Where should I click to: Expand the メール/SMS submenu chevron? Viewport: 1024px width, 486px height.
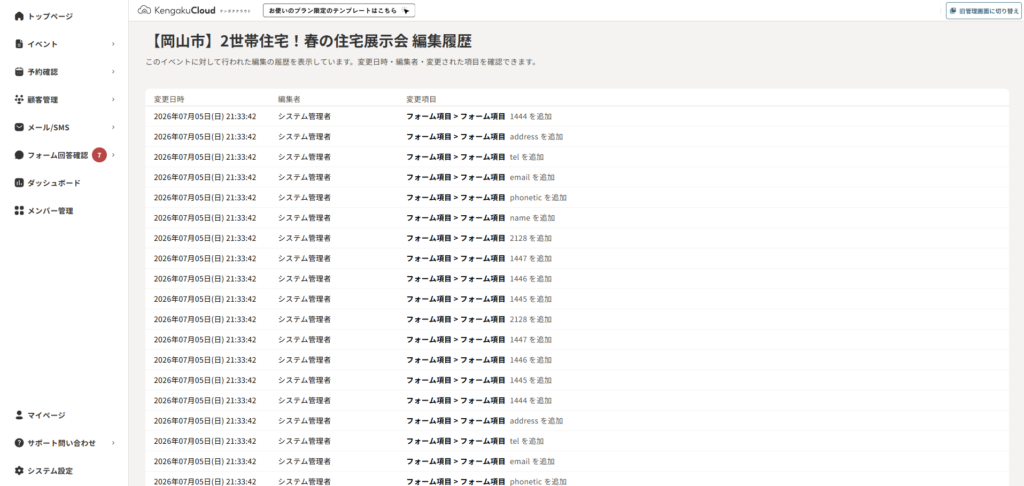click(x=113, y=127)
